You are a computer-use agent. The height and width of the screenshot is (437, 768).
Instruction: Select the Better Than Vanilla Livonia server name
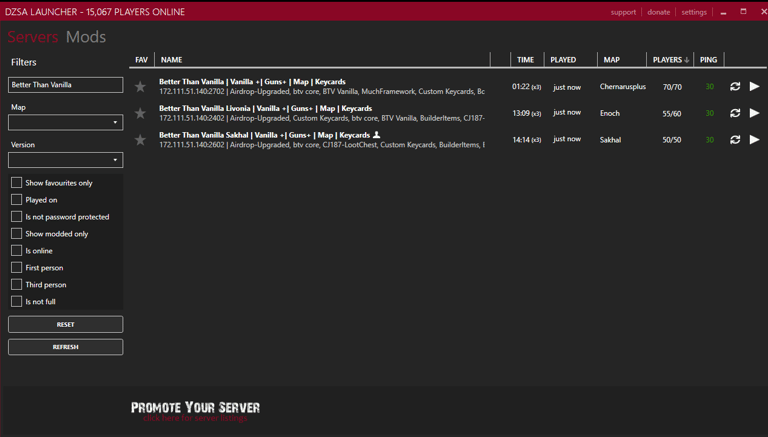pyautogui.click(x=265, y=108)
